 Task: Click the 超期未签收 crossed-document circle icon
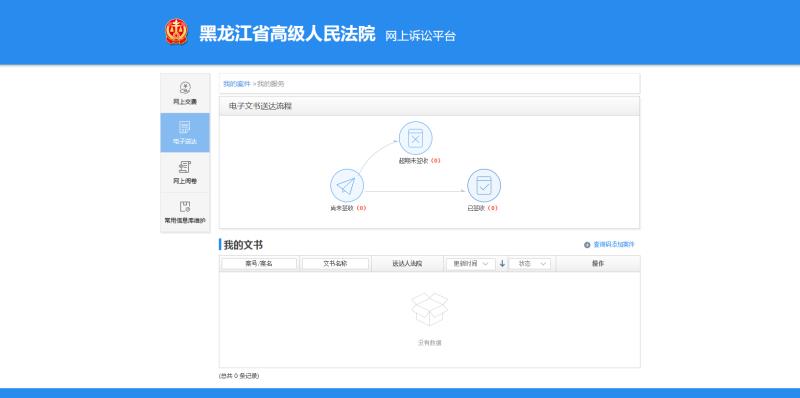point(416,138)
